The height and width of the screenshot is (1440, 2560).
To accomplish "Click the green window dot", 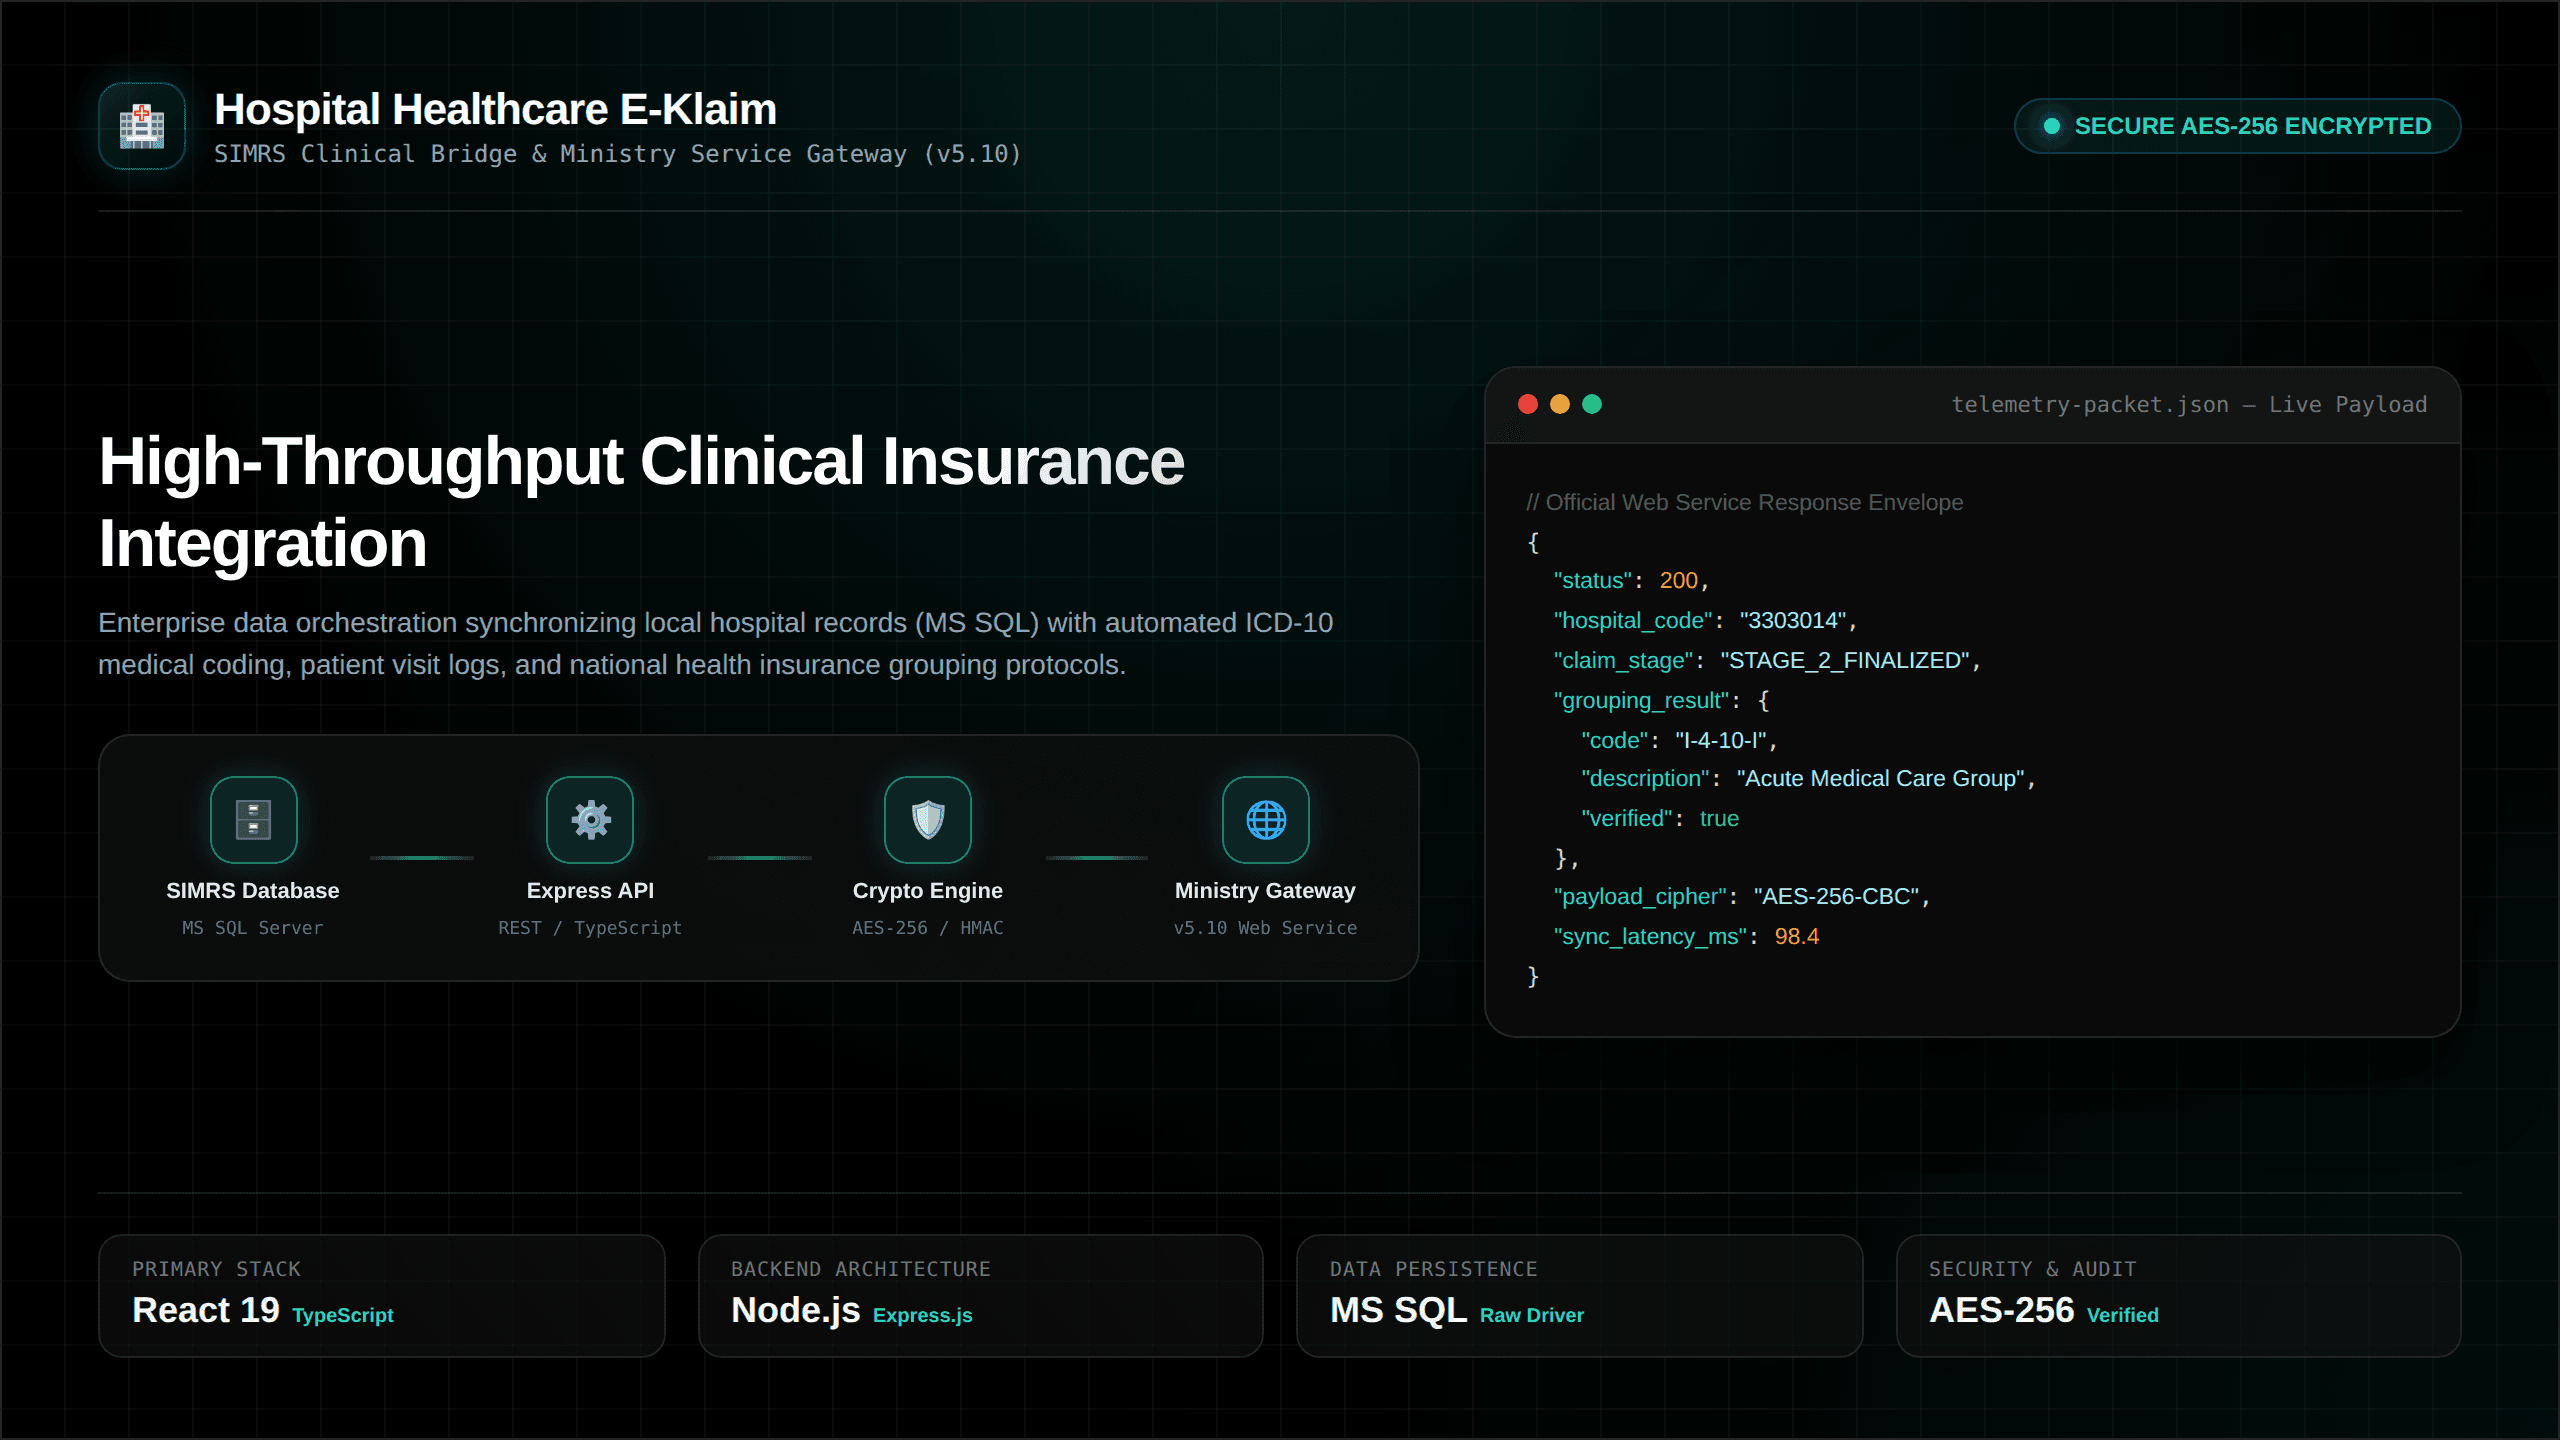I will click(1592, 404).
